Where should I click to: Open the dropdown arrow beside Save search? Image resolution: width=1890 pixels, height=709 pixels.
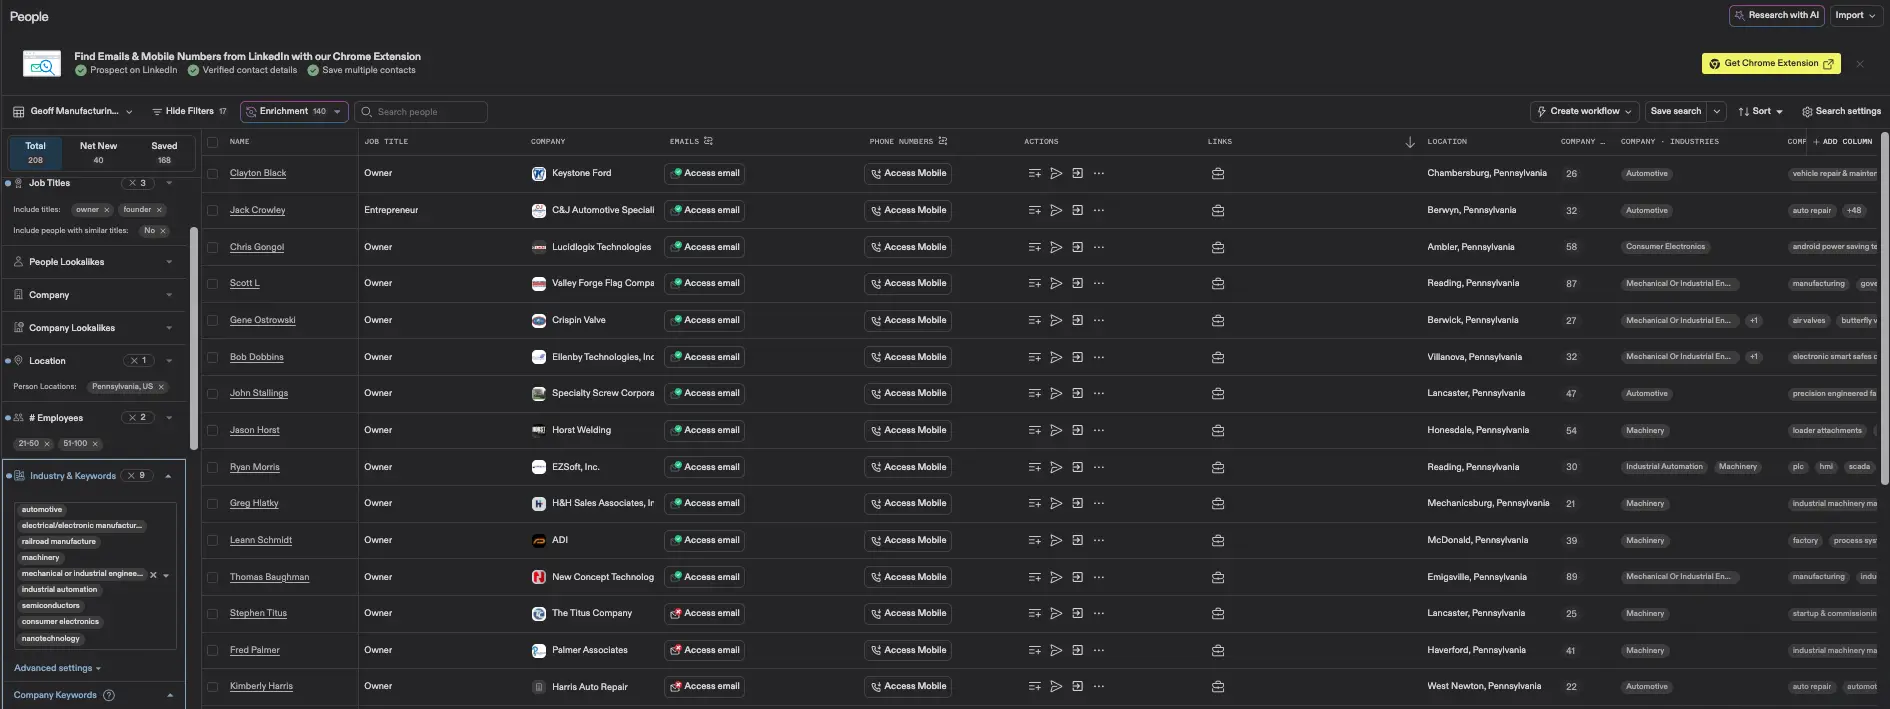click(x=1717, y=112)
